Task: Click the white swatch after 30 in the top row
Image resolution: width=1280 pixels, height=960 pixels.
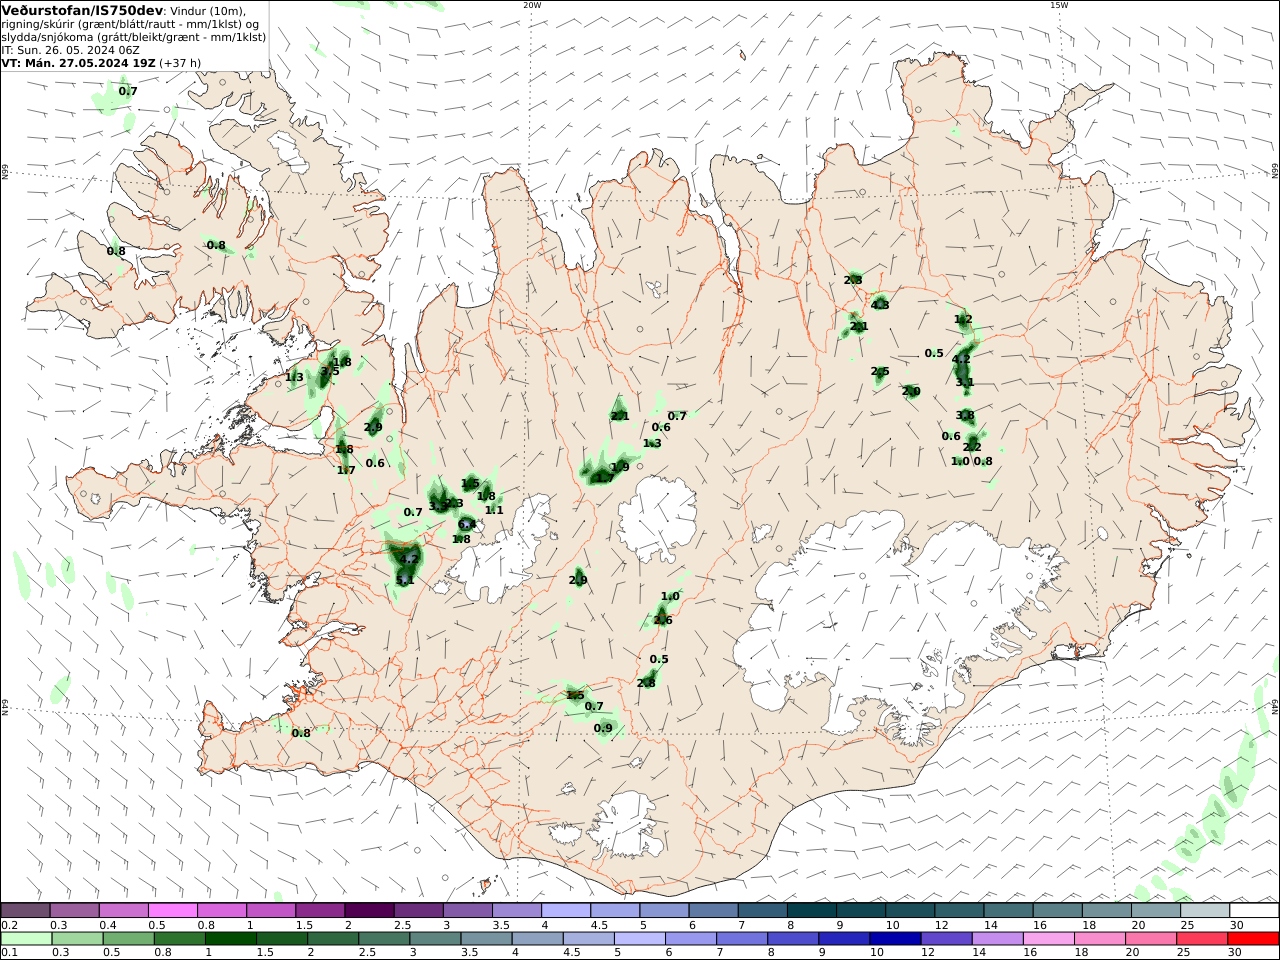Action: click(x=1252, y=910)
